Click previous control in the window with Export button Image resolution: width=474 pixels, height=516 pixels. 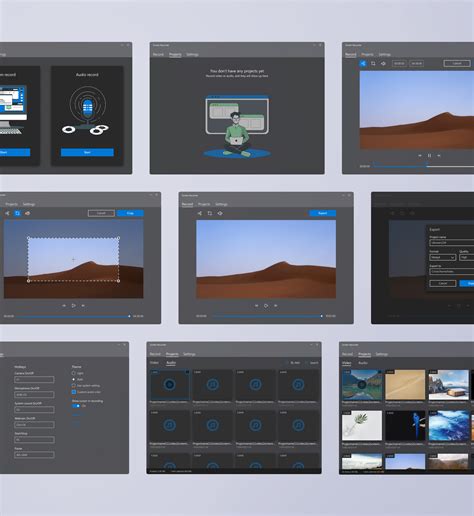tap(256, 305)
